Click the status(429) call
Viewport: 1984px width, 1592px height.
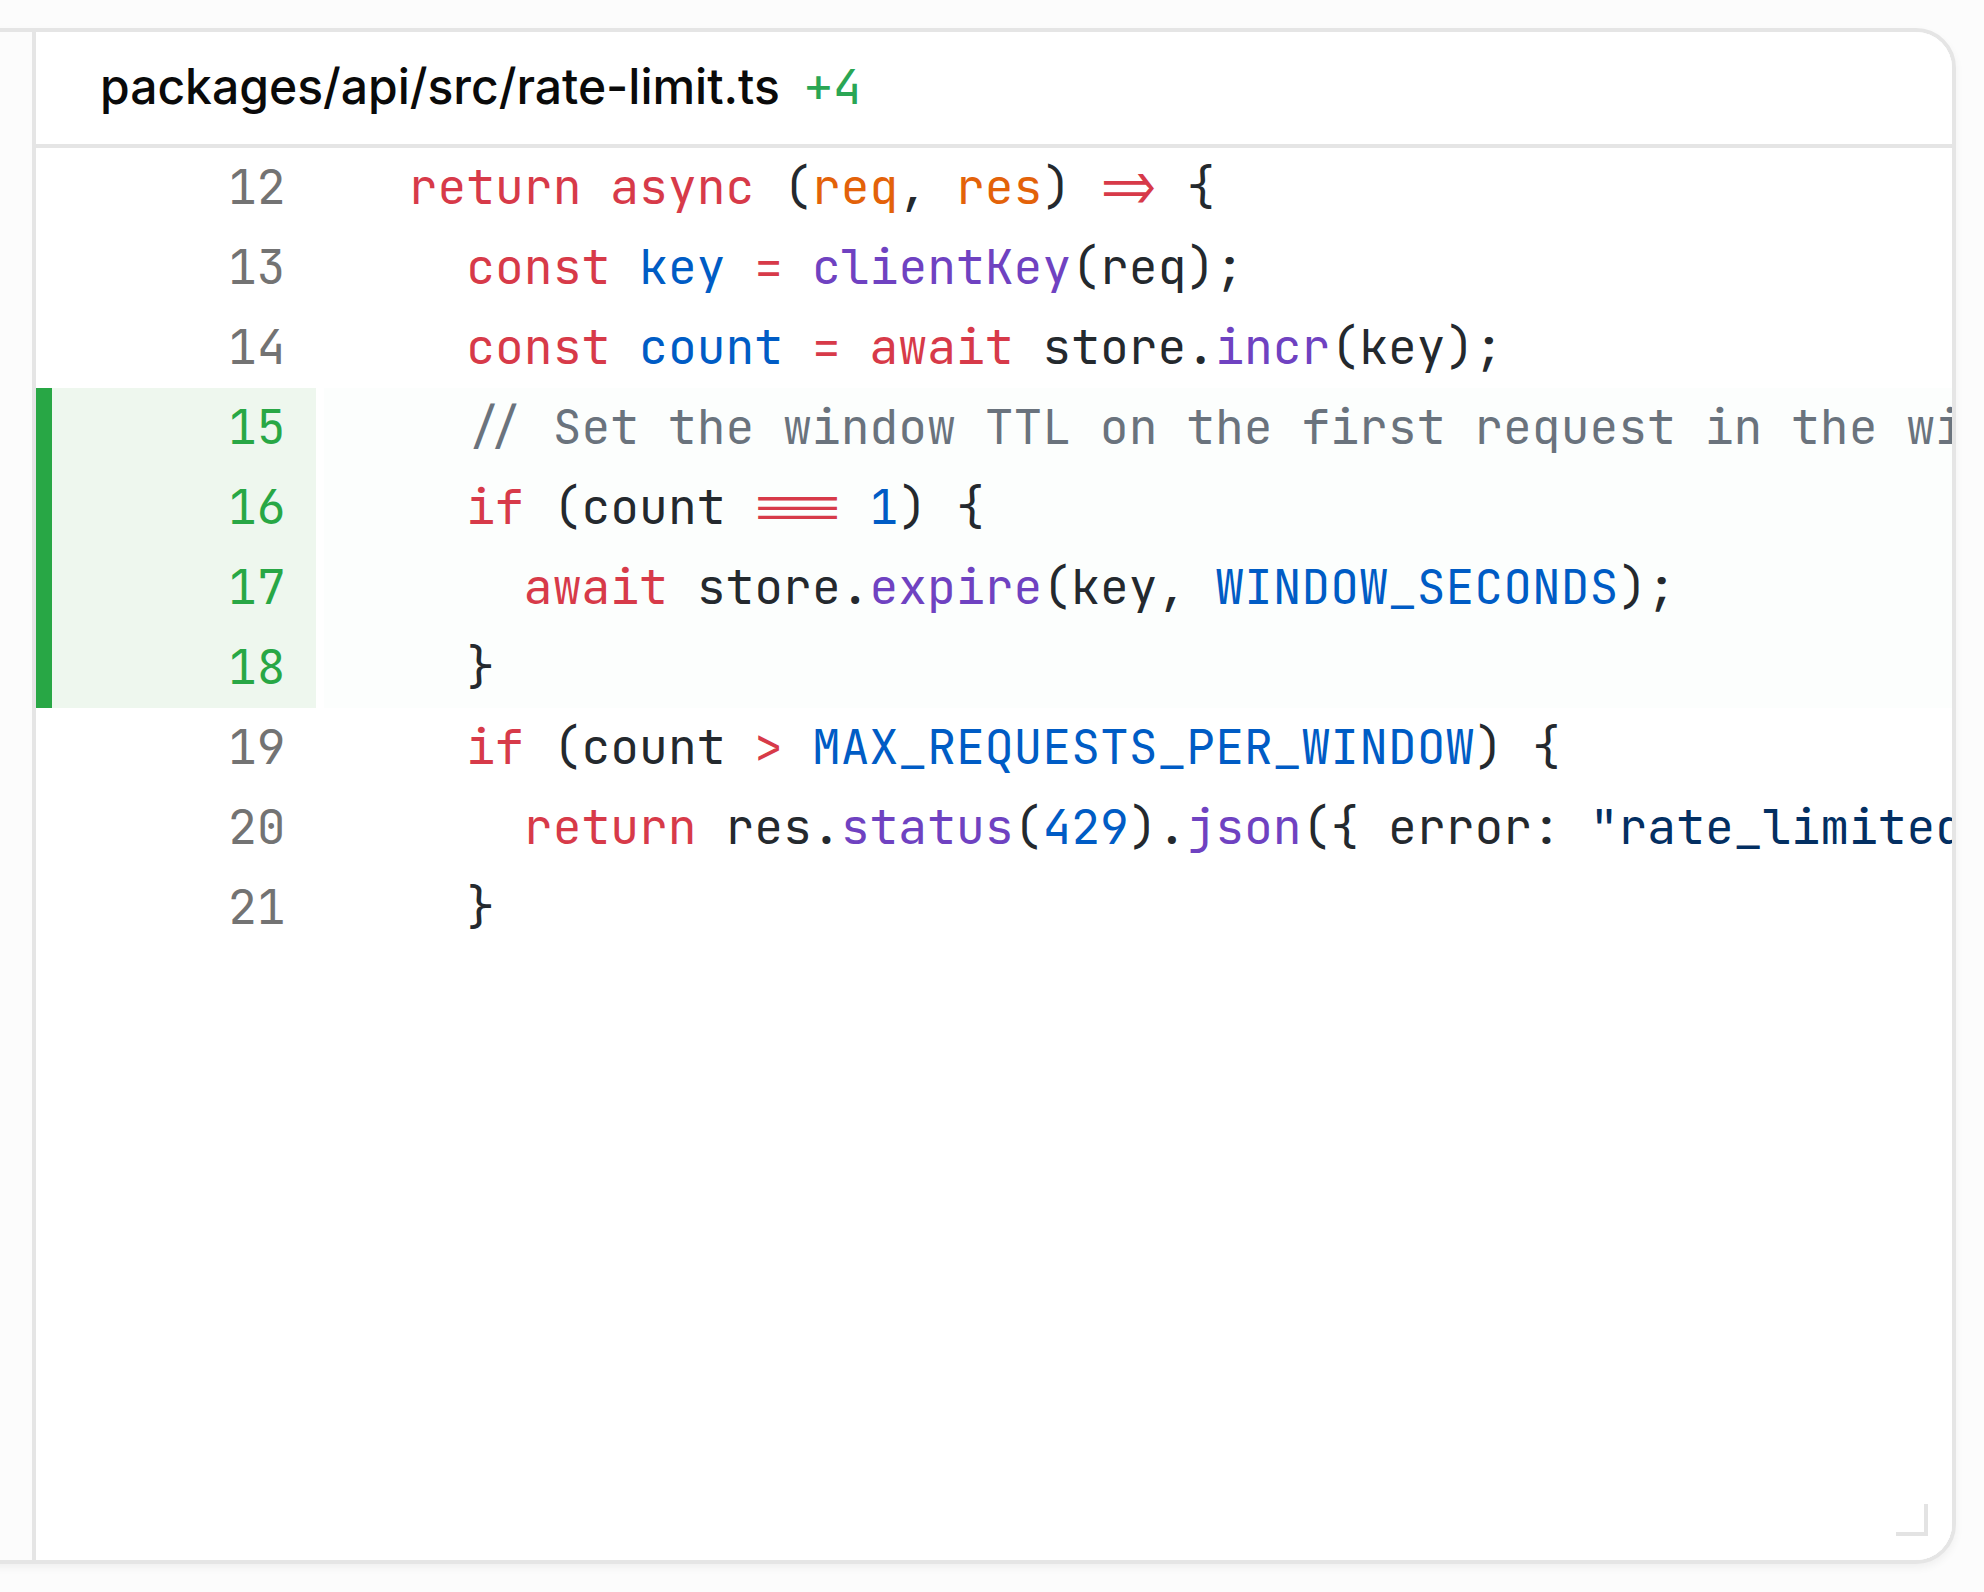click(x=998, y=828)
